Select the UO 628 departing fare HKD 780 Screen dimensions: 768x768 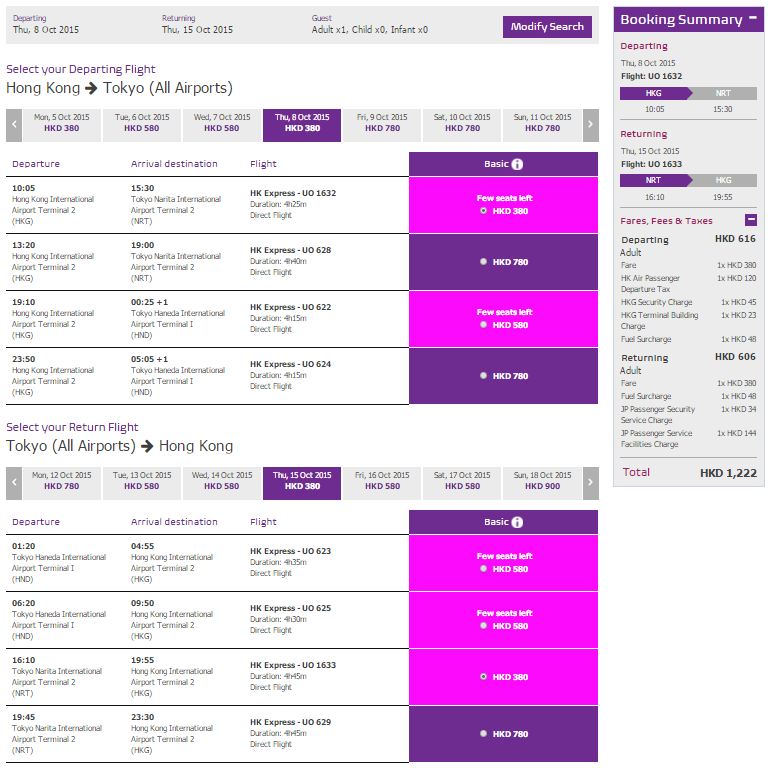click(x=484, y=262)
